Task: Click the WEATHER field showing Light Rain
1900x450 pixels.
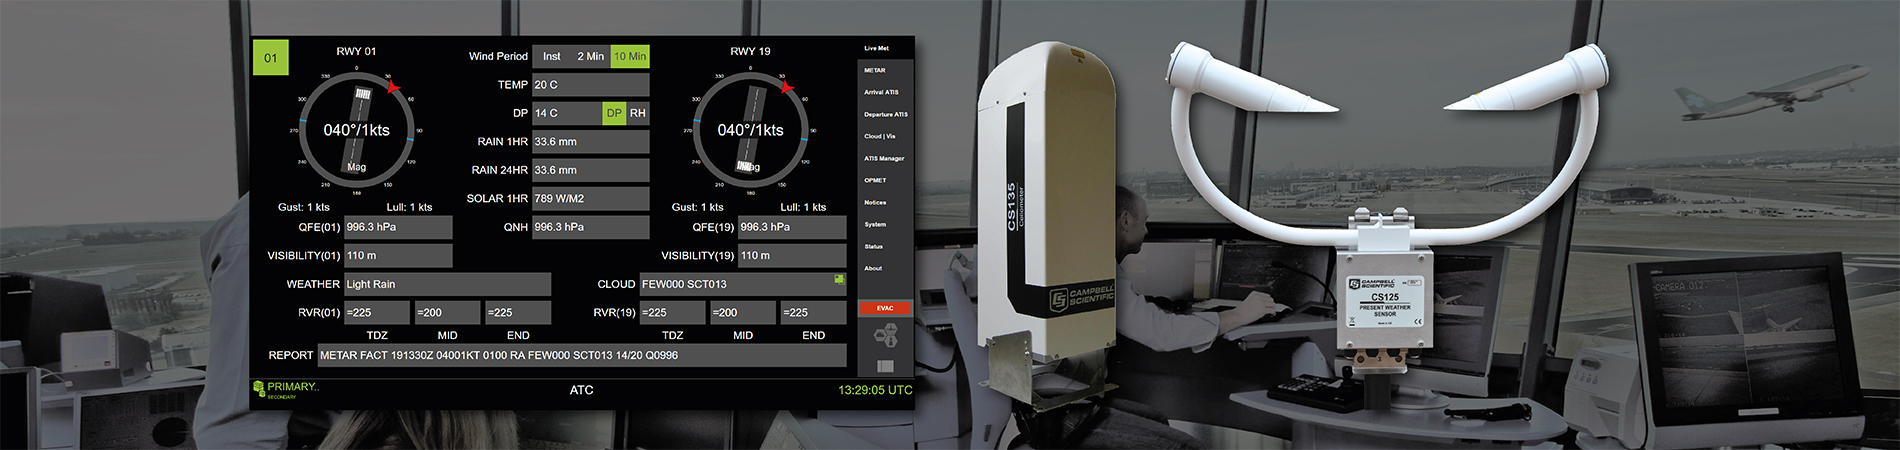Action: (447, 284)
